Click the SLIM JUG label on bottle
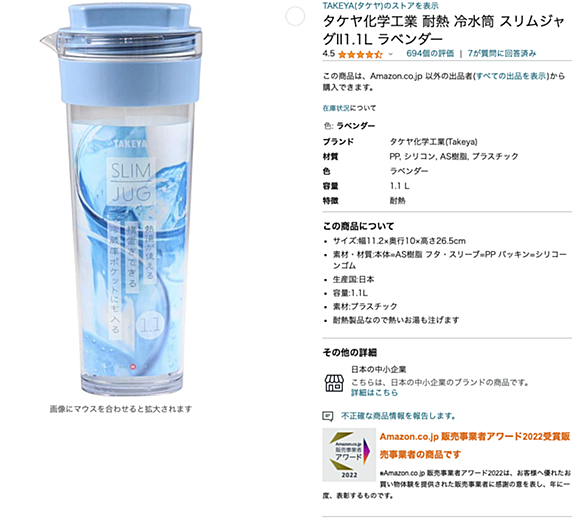Screen dimensions: 586x523 pos(131,182)
